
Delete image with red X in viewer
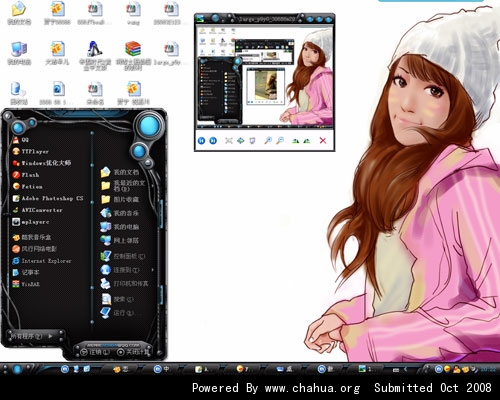coord(323,141)
